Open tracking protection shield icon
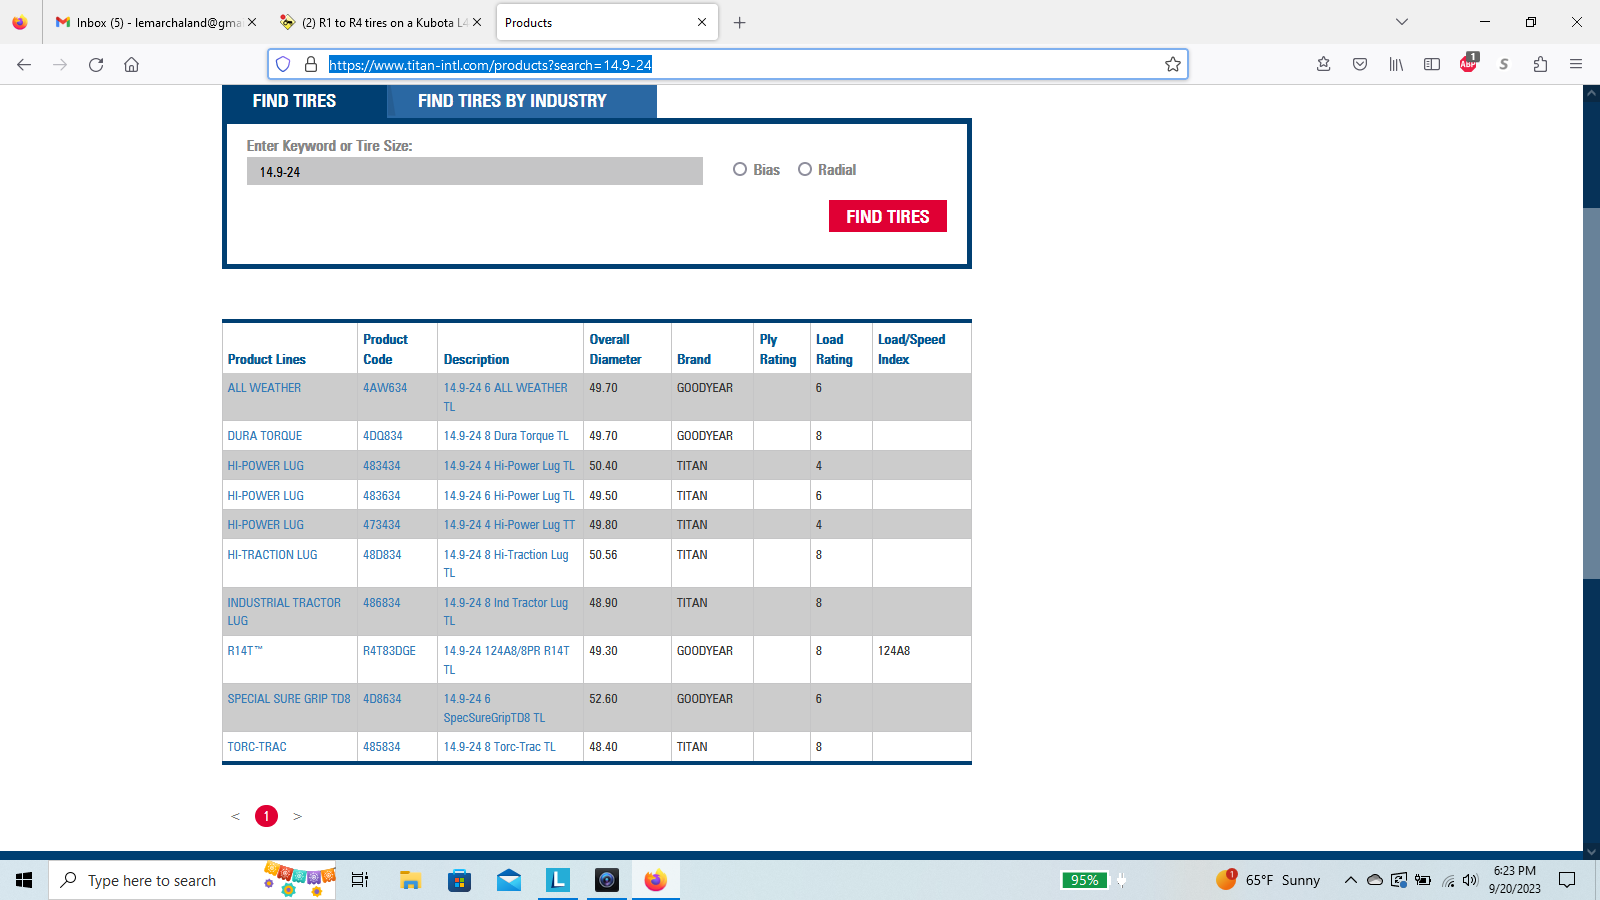 pyautogui.click(x=283, y=64)
